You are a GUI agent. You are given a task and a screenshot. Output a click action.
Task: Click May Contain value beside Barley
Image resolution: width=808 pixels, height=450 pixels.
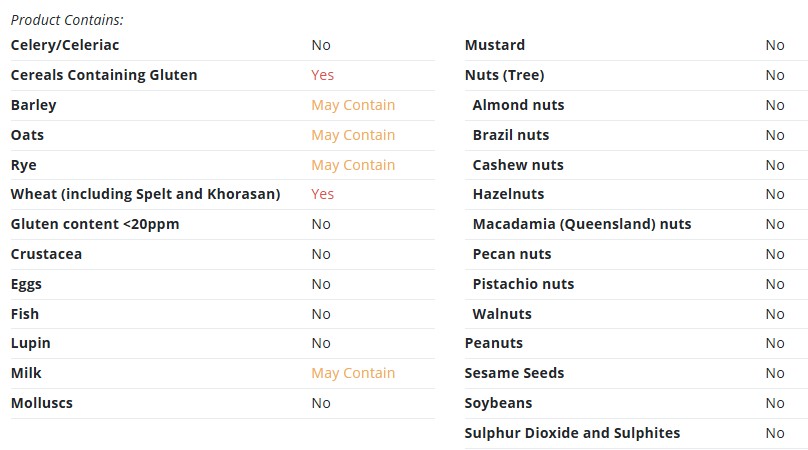tap(353, 105)
